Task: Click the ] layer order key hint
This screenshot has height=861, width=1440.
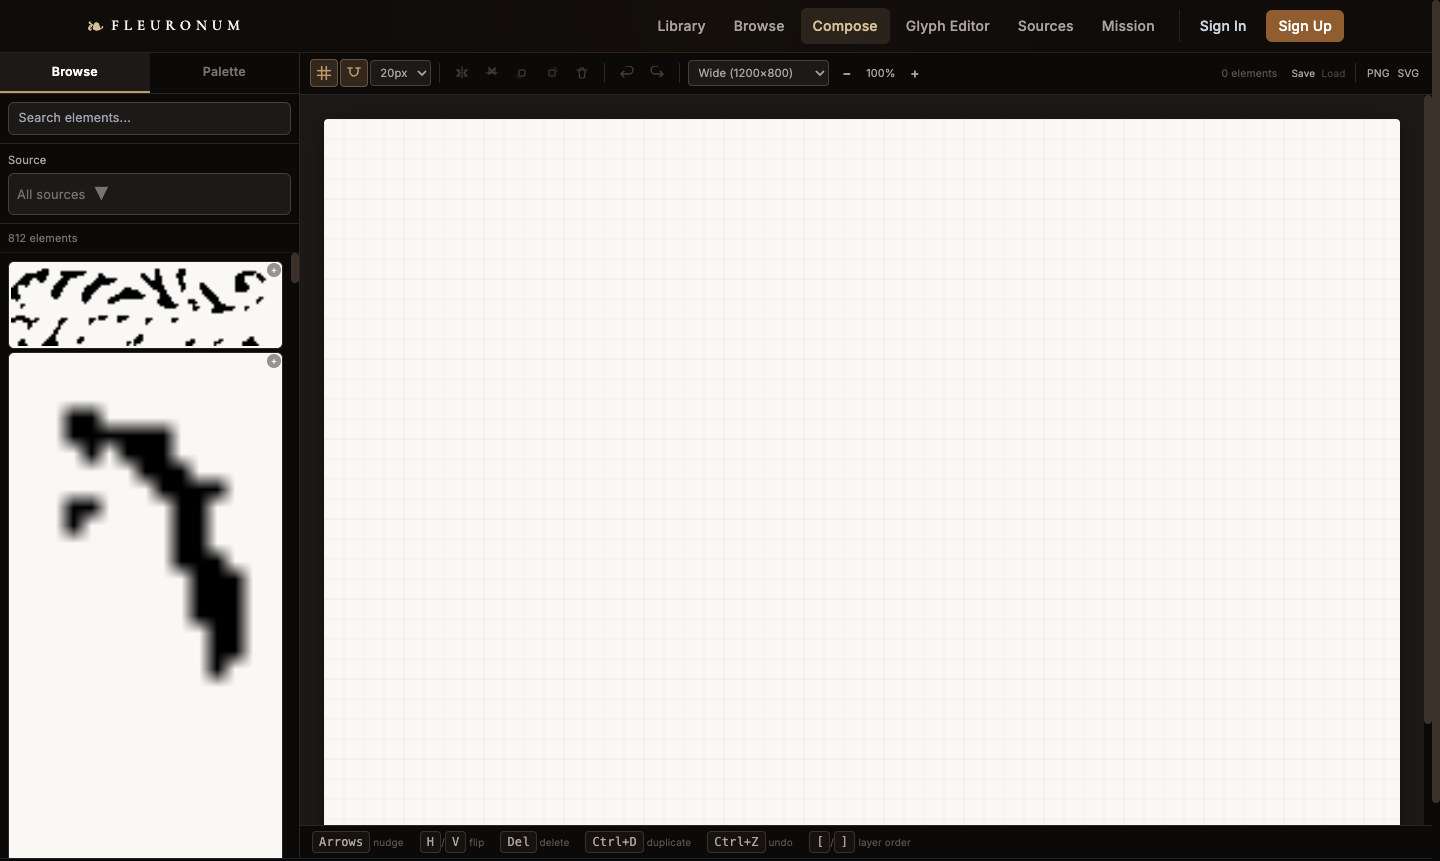Action: [844, 842]
